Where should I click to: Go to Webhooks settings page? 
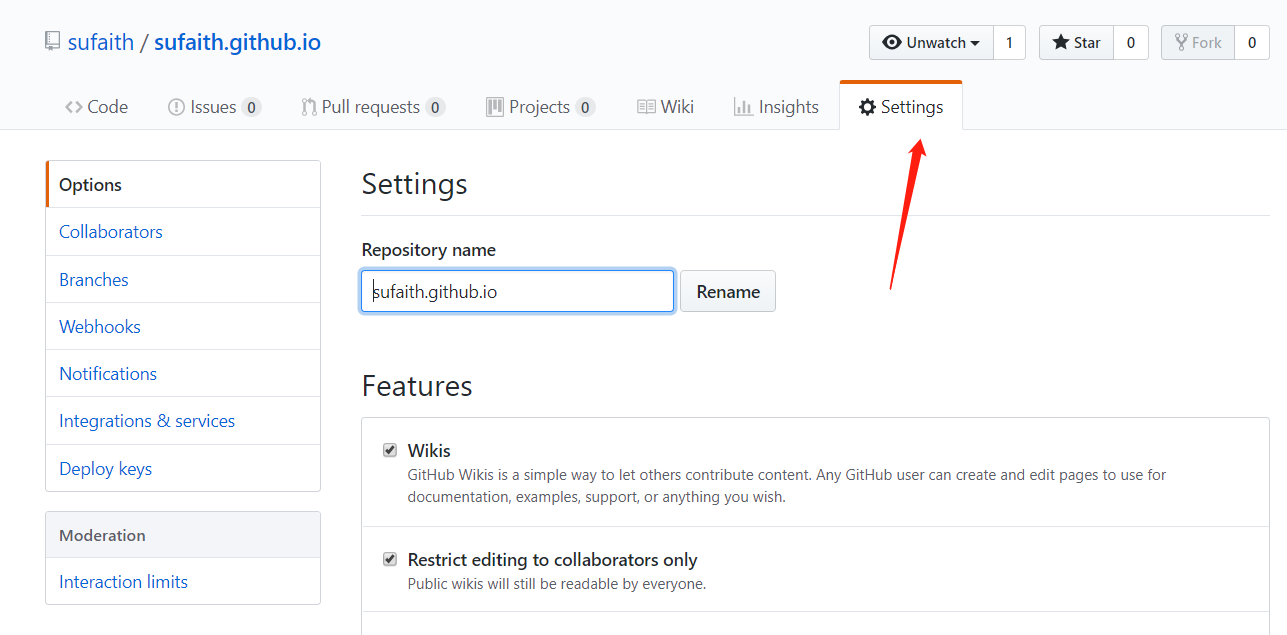click(100, 327)
